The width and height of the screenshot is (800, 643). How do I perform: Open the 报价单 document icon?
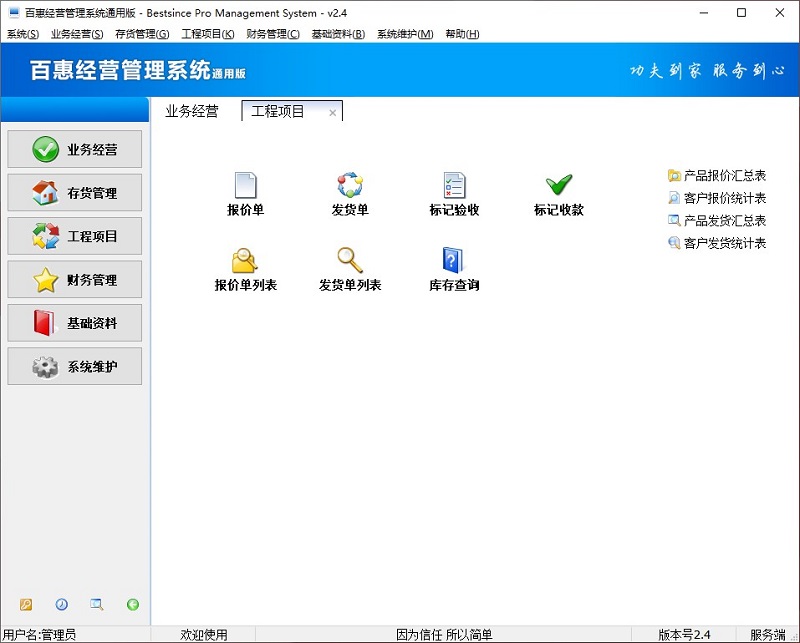tap(245, 185)
